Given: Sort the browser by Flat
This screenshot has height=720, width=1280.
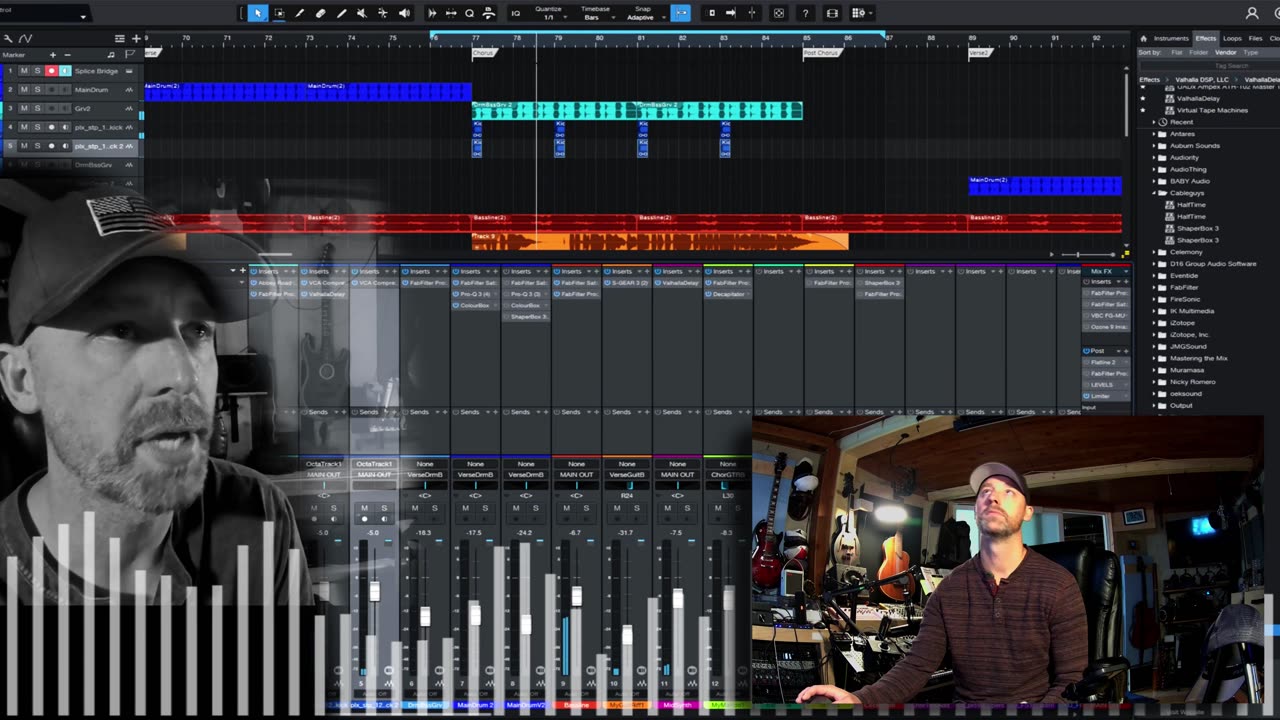Looking at the screenshot, I should (1177, 52).
